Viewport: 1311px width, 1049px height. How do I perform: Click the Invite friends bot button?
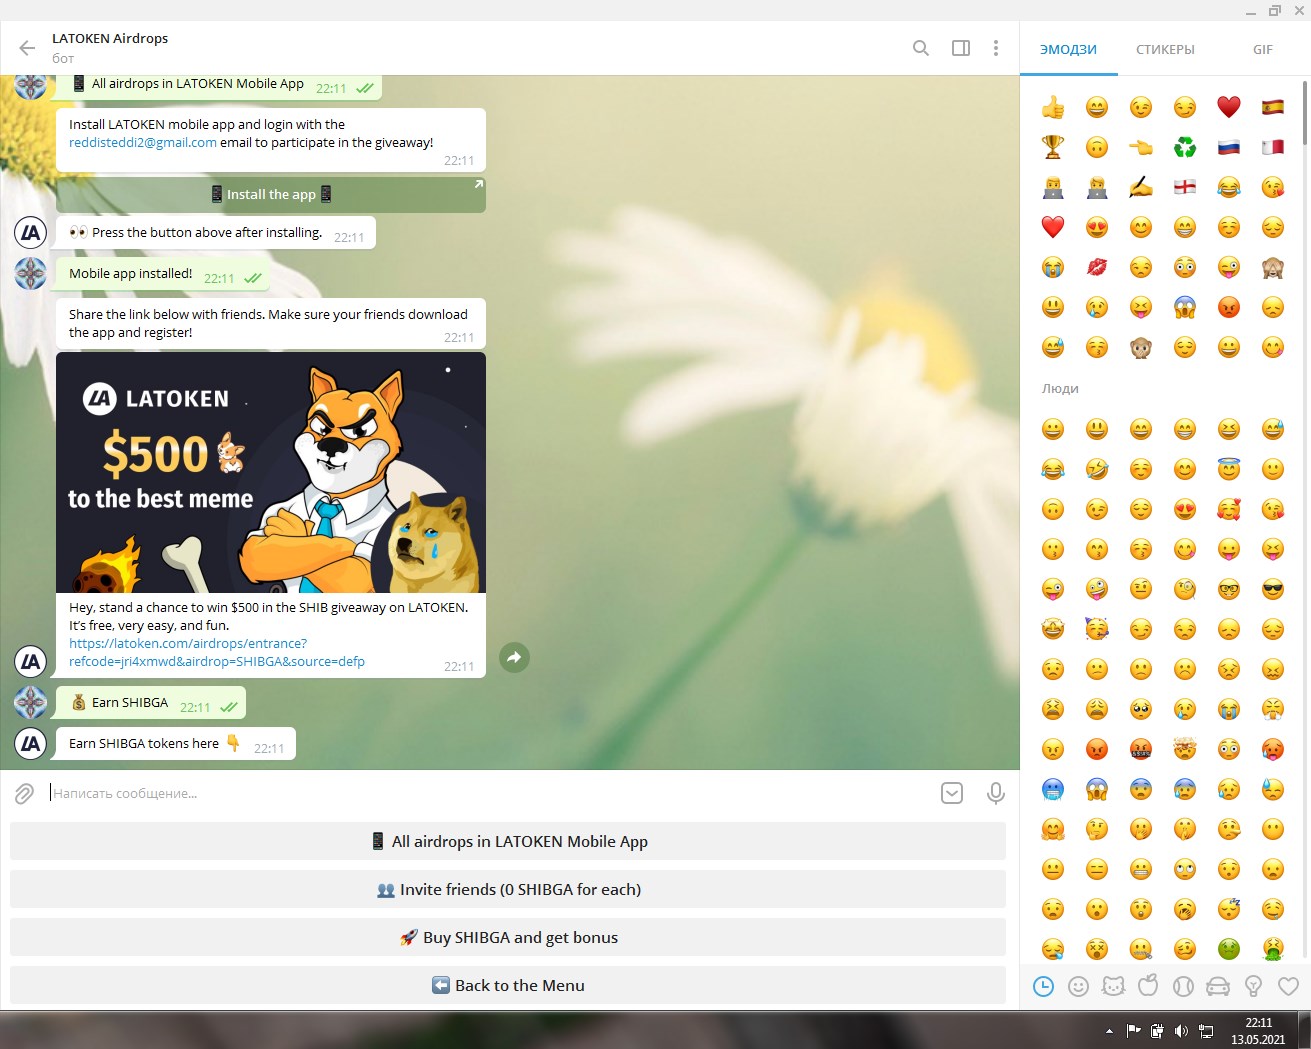click(508, 889)
